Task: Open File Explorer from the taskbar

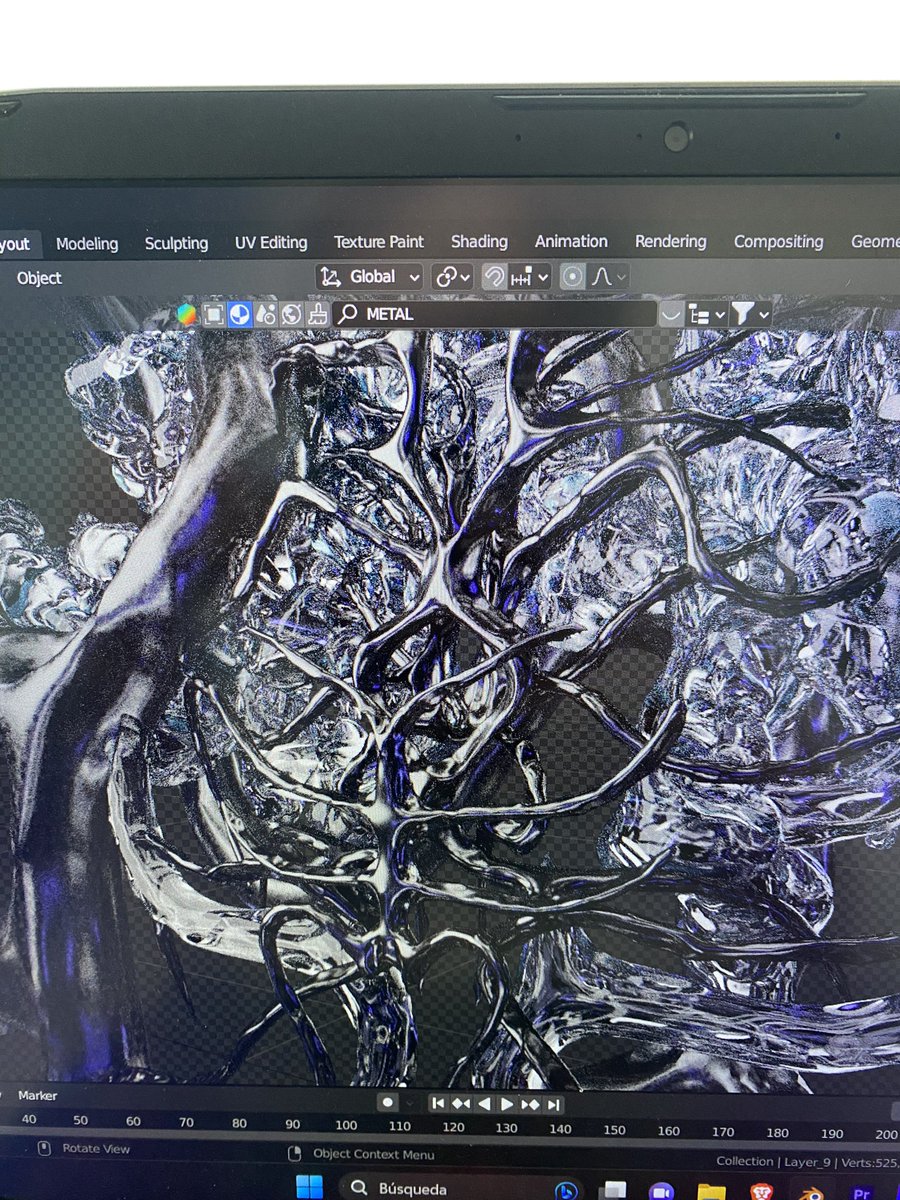Action: click(x=711, y=1191)
